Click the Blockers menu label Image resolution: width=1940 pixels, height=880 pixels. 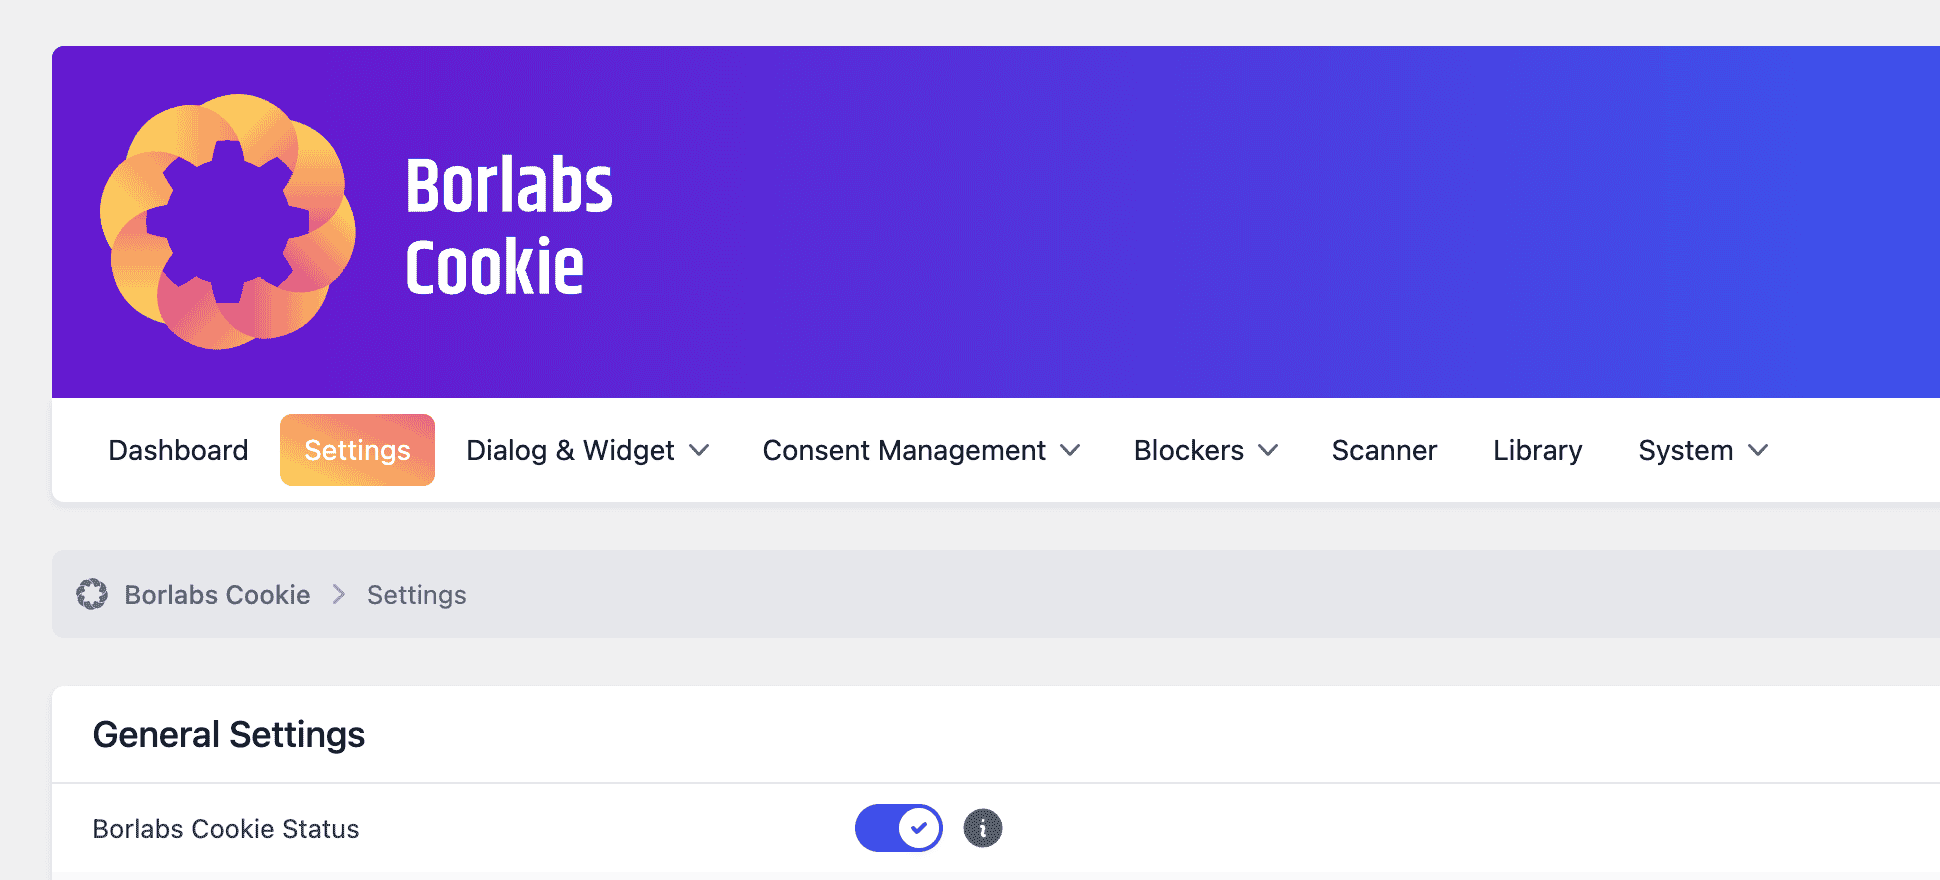(1188, 450)
